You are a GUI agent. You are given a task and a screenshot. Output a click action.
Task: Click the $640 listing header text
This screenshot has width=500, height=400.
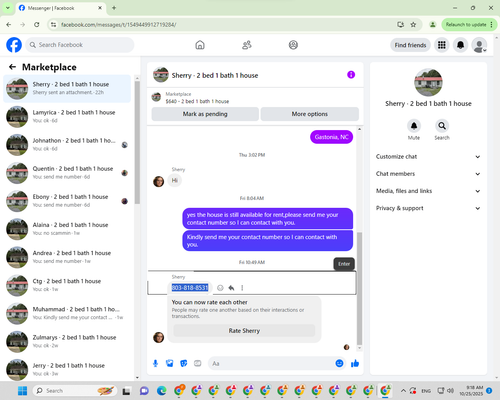[197, 101]
